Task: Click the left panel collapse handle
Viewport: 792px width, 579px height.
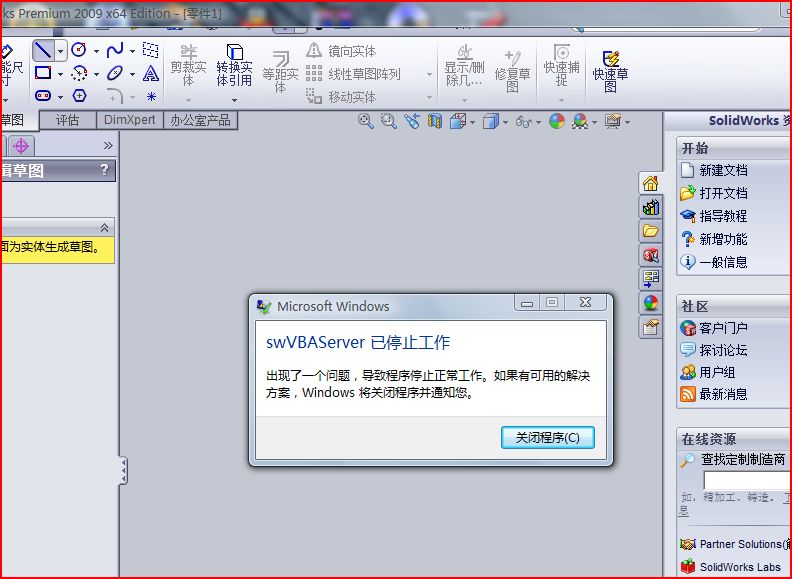Action: [x=123, y=471]
